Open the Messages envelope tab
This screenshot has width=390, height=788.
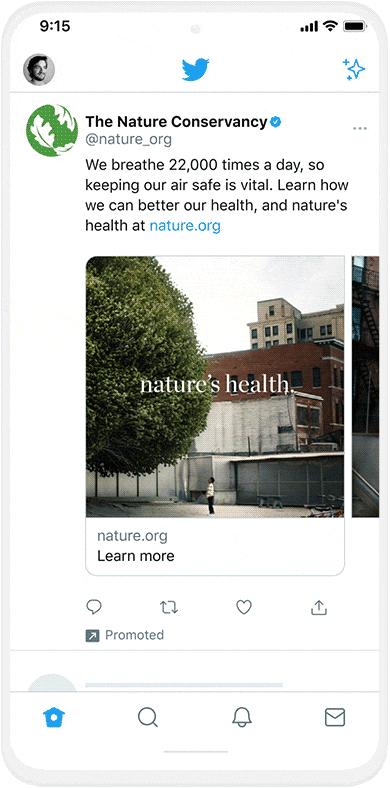tap(335, 717)
